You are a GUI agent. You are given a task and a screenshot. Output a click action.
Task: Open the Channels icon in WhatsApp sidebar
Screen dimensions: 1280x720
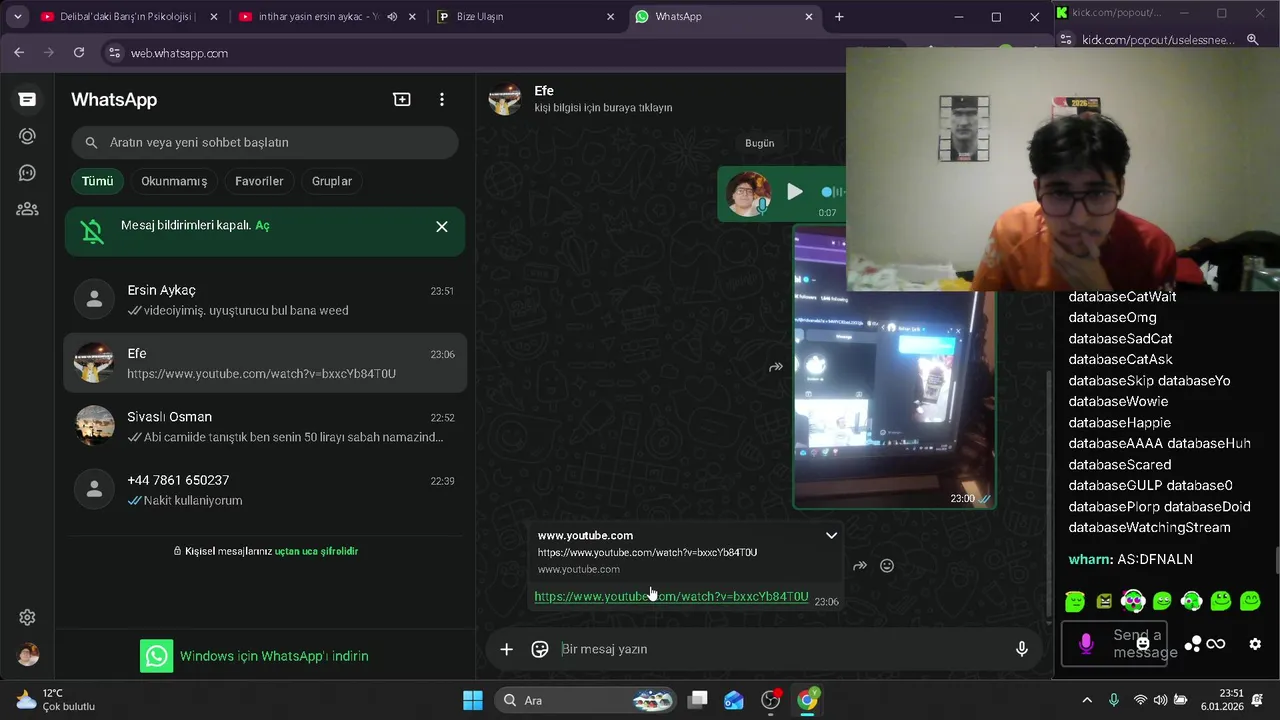click(x=27, y=173)
